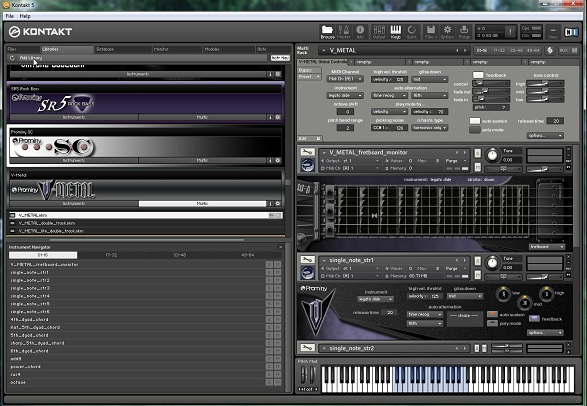Expand the options dropdown in global controls
587x406 pixels.
545,135
